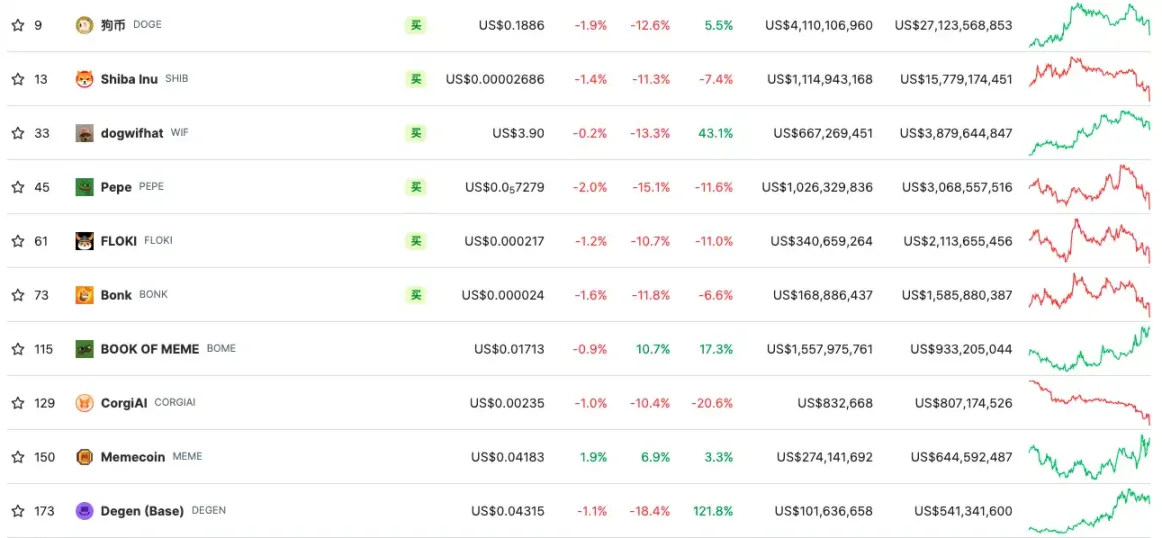Star the Pepe row as favorite
1162x538 pixels.
18,187
